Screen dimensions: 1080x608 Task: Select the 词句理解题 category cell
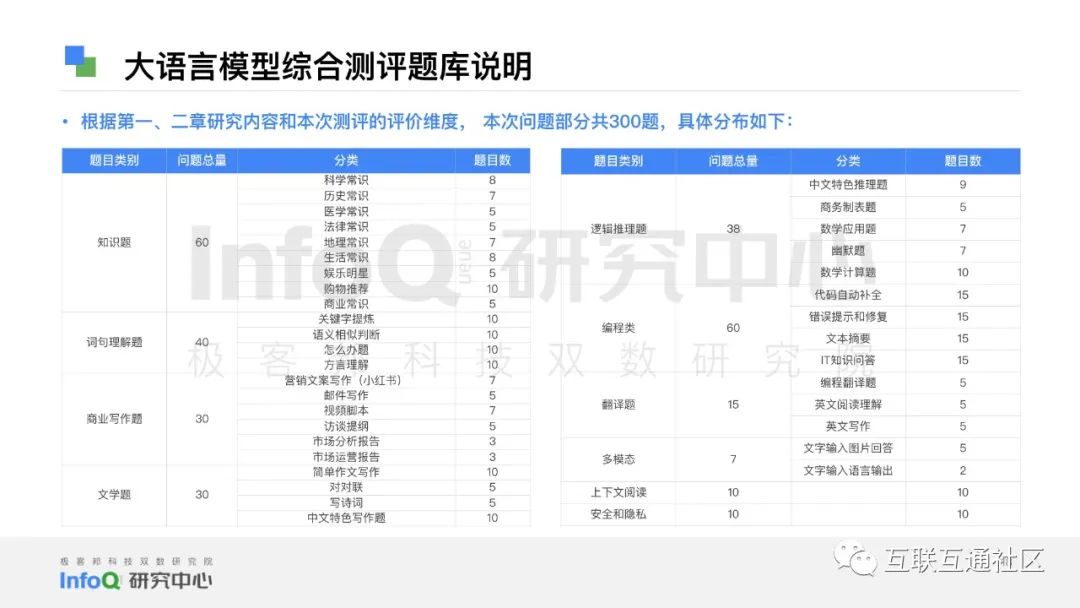pyautogui.click(x=114, y=342)
